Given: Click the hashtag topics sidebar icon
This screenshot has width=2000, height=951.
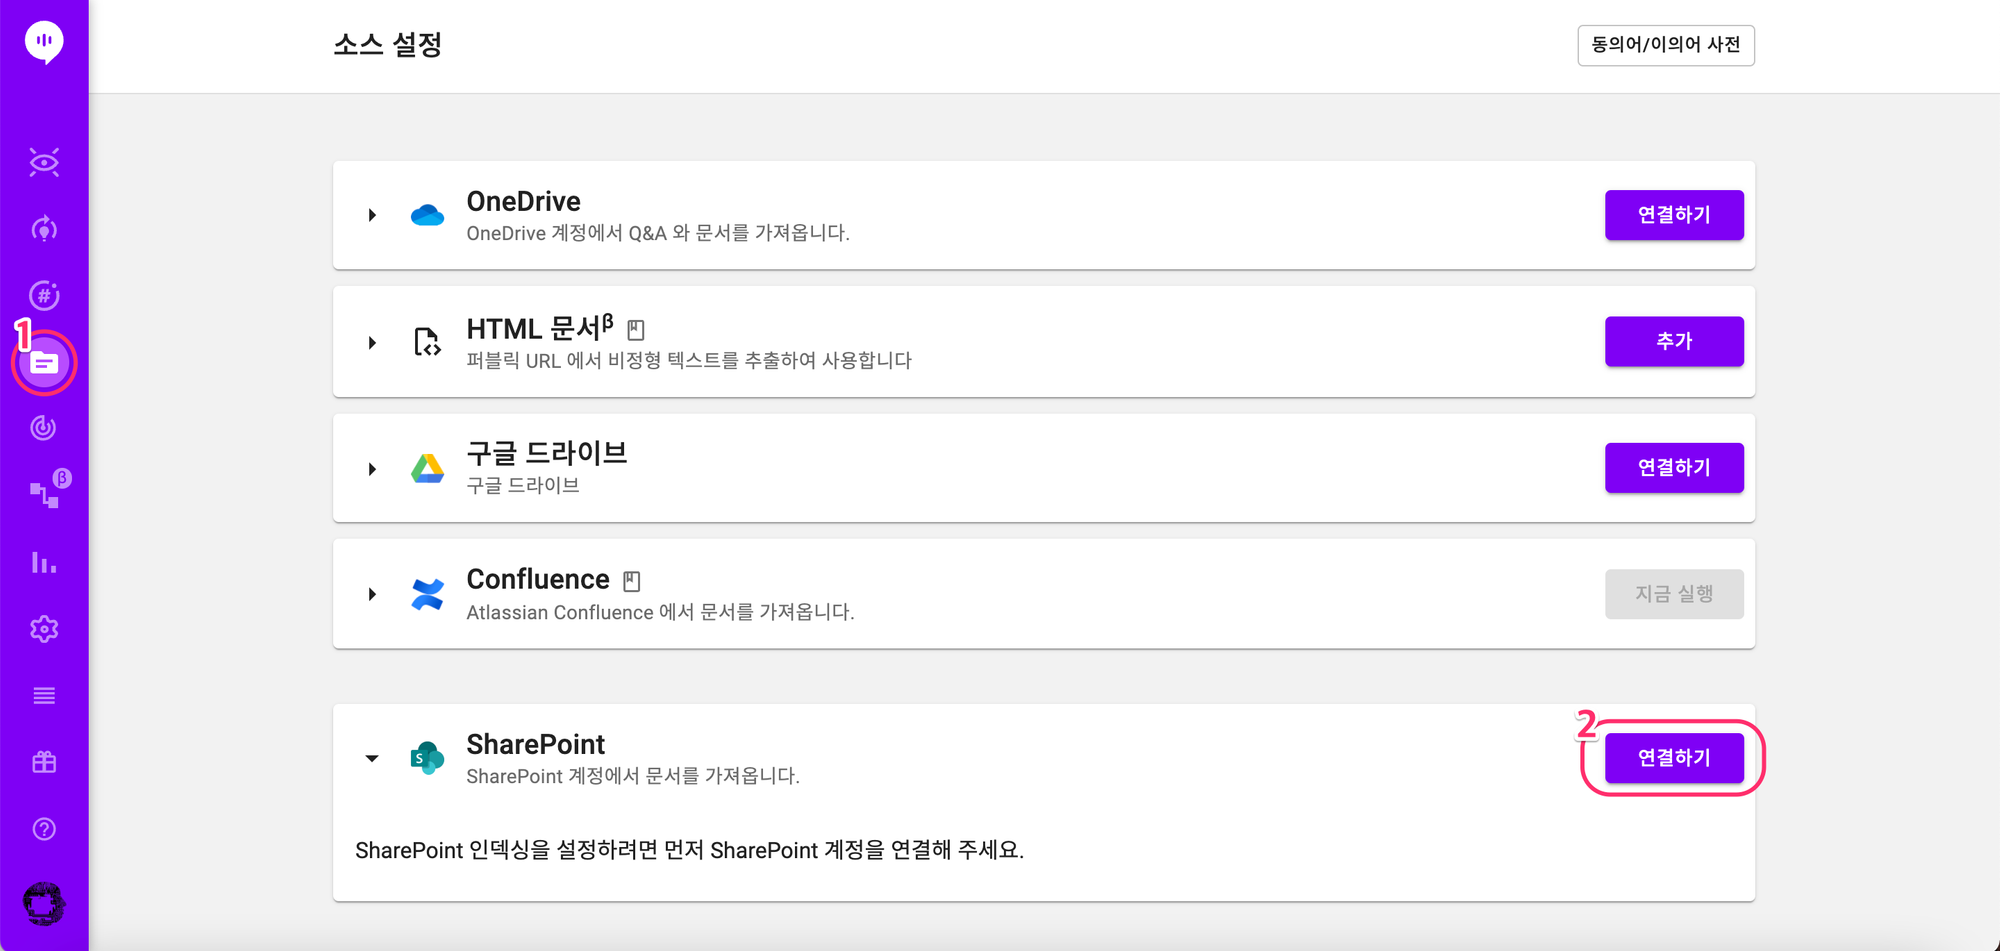Looking at the screenshot, I should (x=44, y=295).
